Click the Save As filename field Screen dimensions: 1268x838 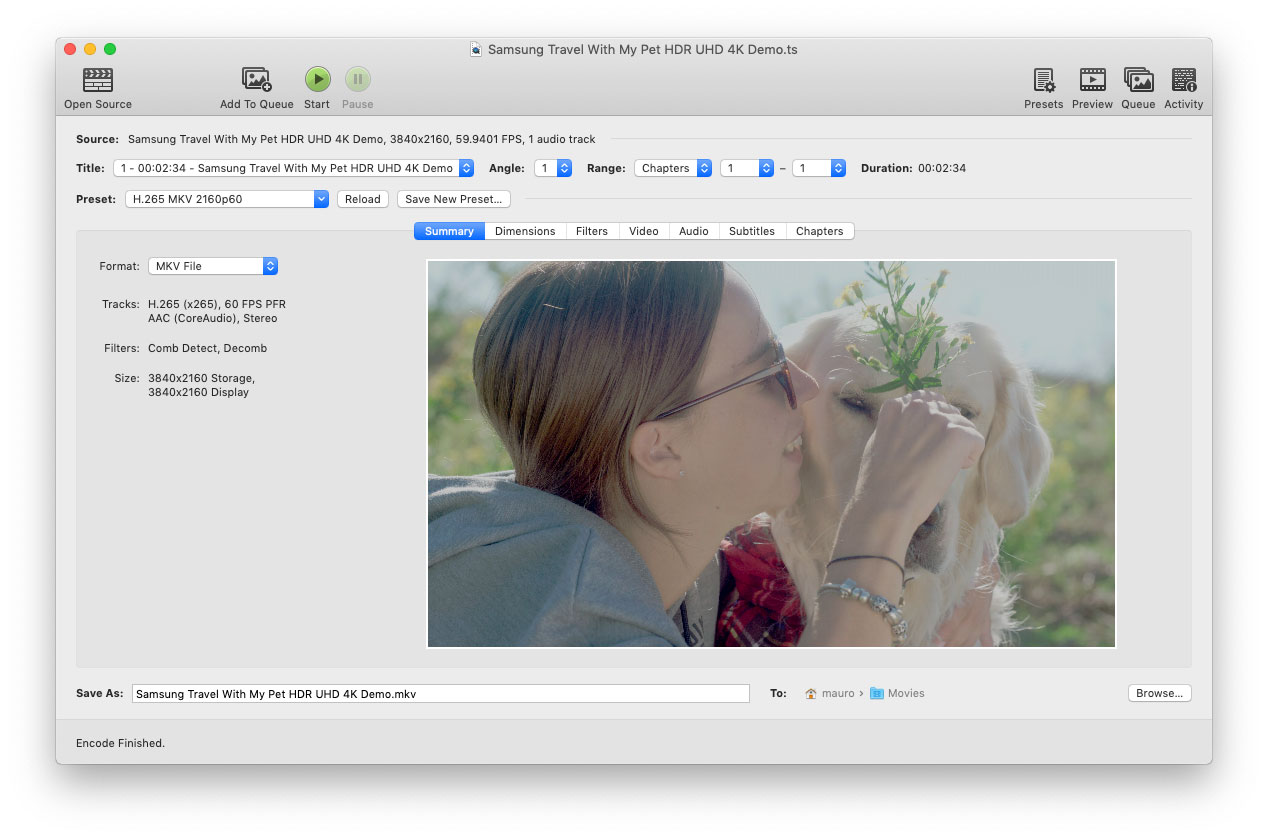pos(440,694)
